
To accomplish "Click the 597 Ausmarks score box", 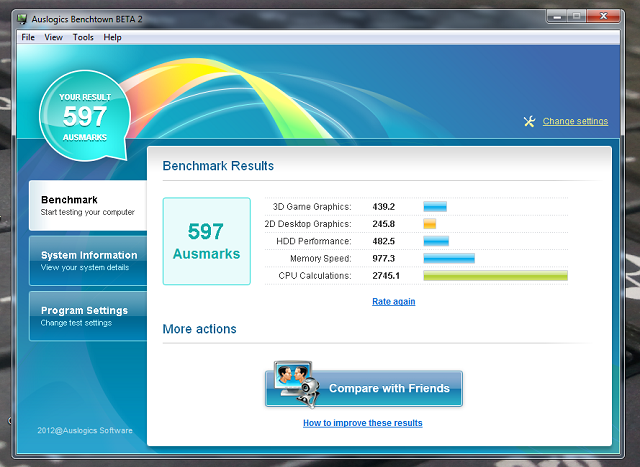I will (207, 241).
